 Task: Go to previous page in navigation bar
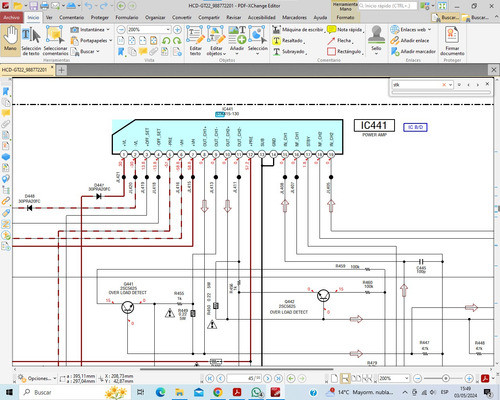pyautogui.click(x=220, y=378)
